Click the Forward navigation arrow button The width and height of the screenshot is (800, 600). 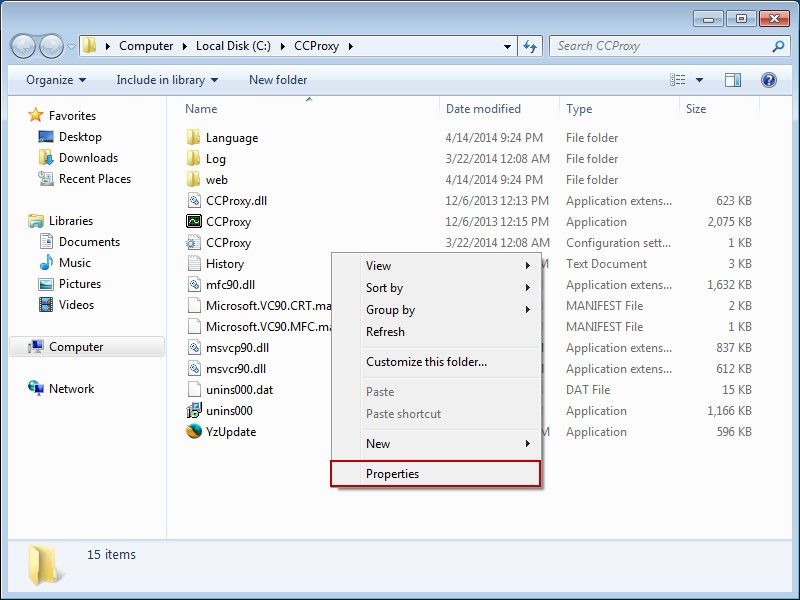click(x=51, y=46)
